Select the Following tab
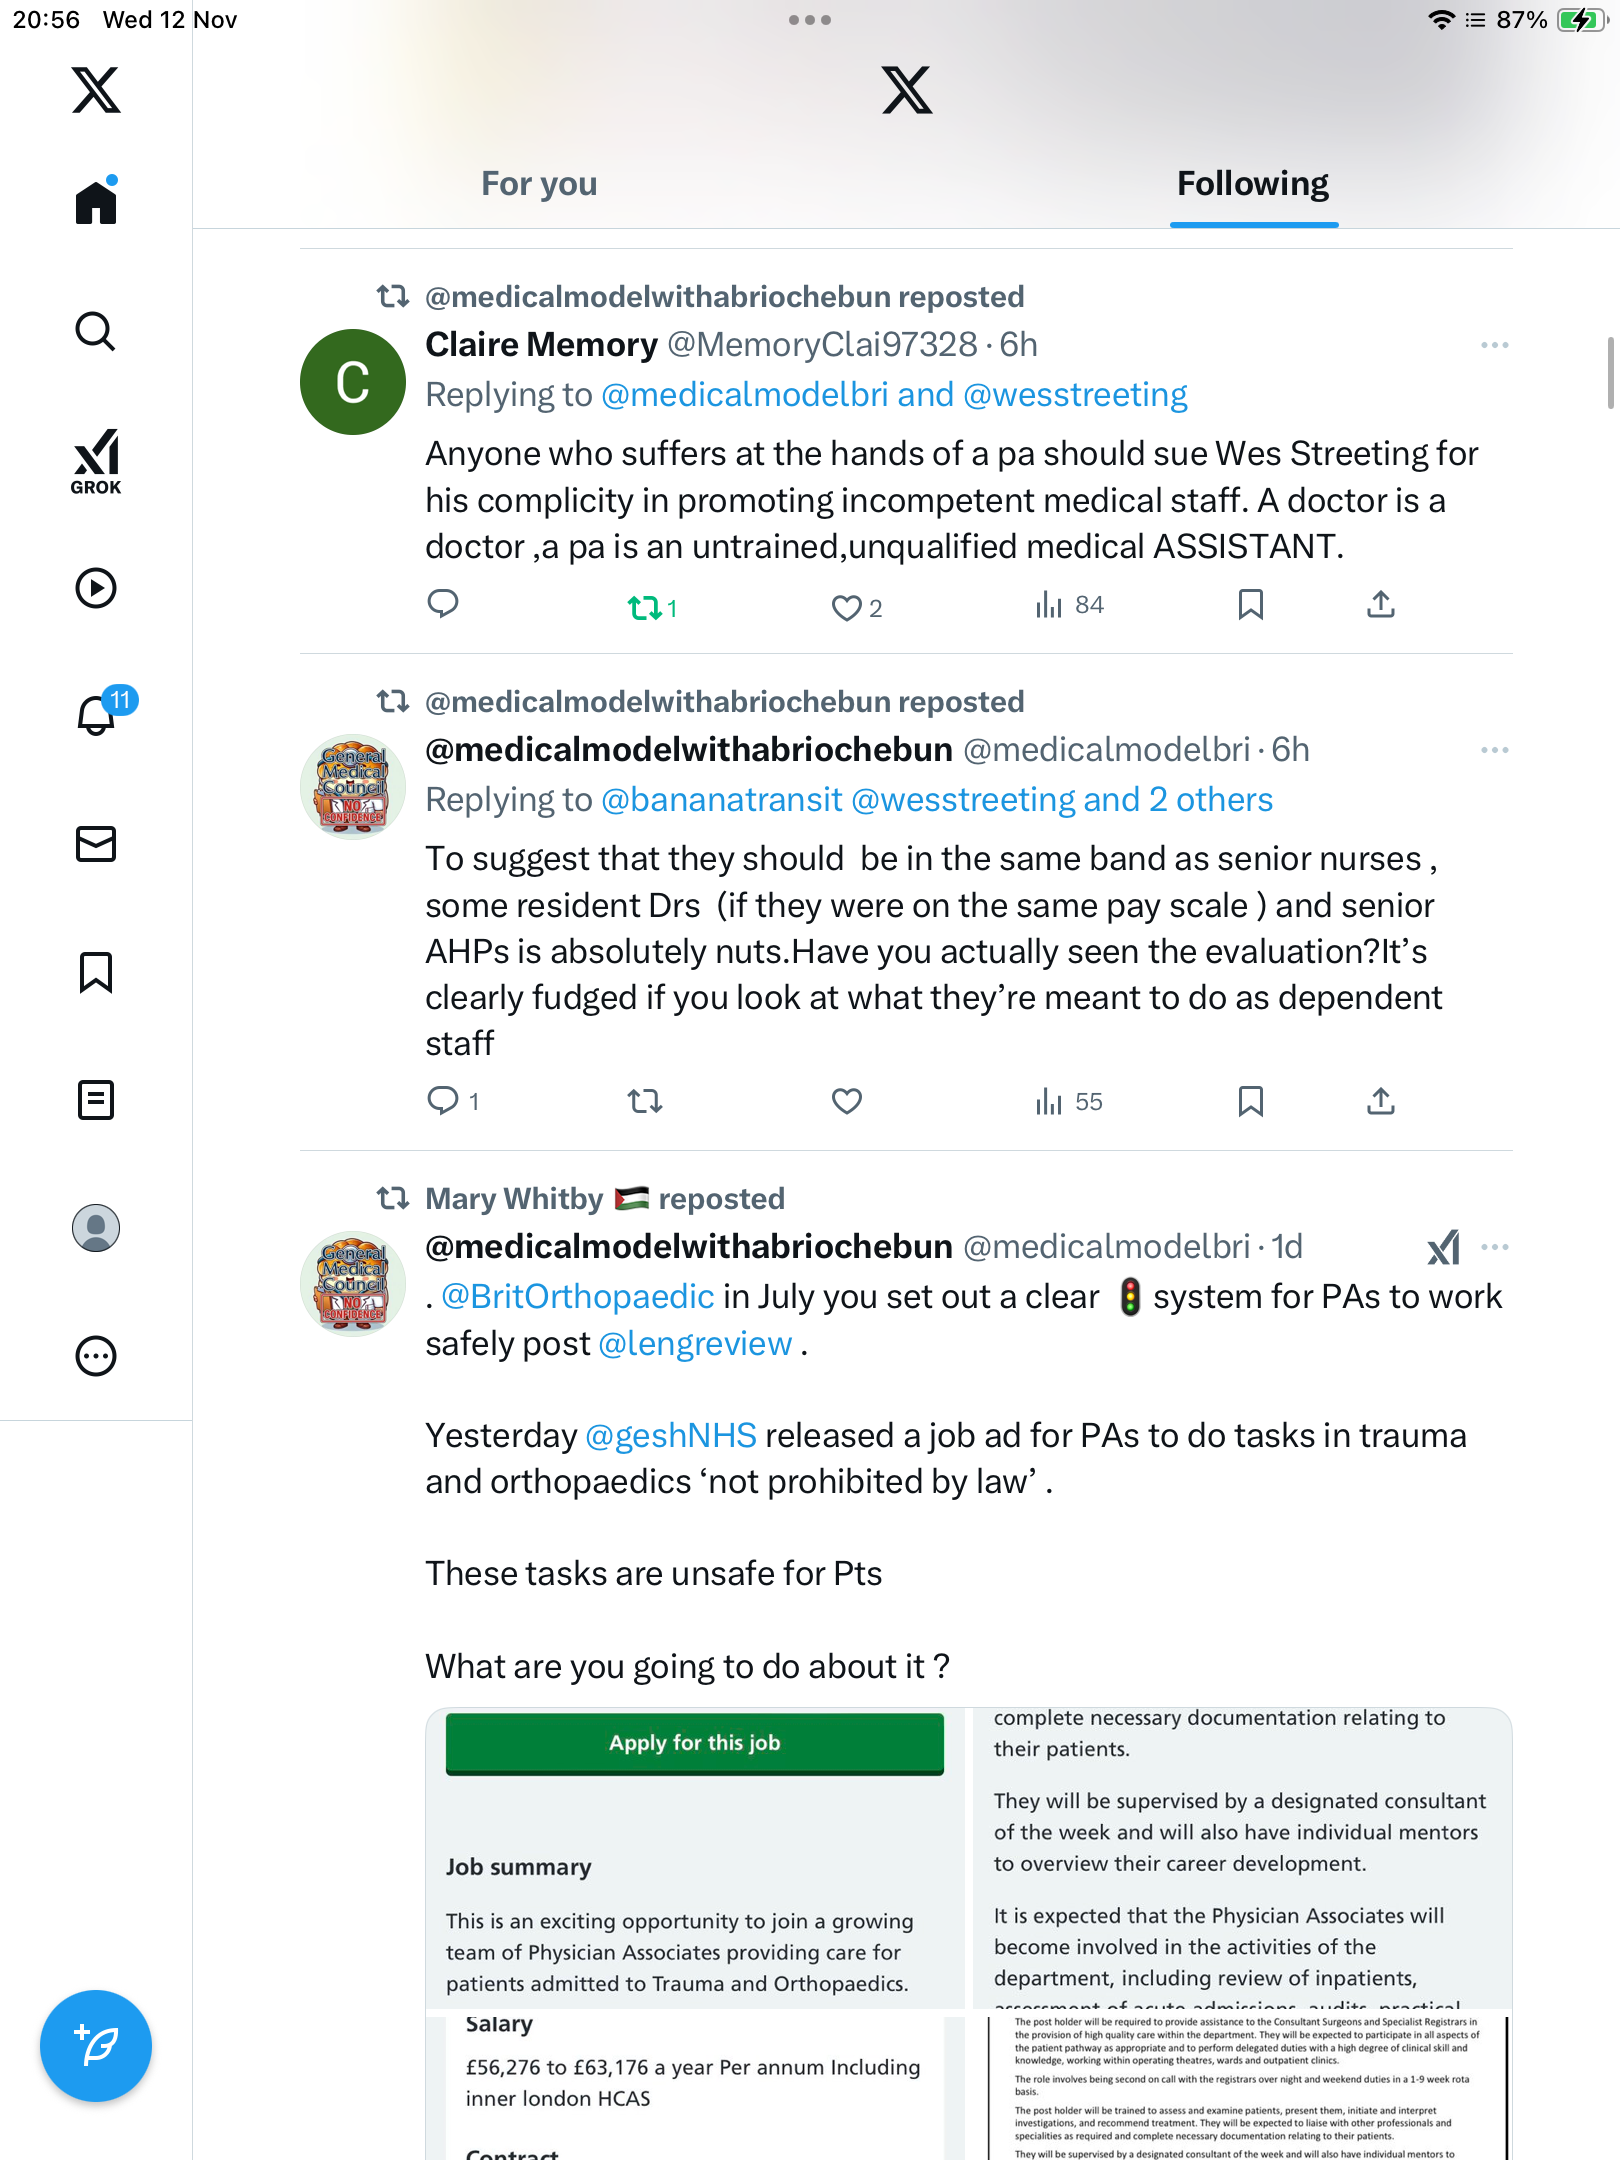The image size is (1620, 2160). click(x=1252, y=184)
